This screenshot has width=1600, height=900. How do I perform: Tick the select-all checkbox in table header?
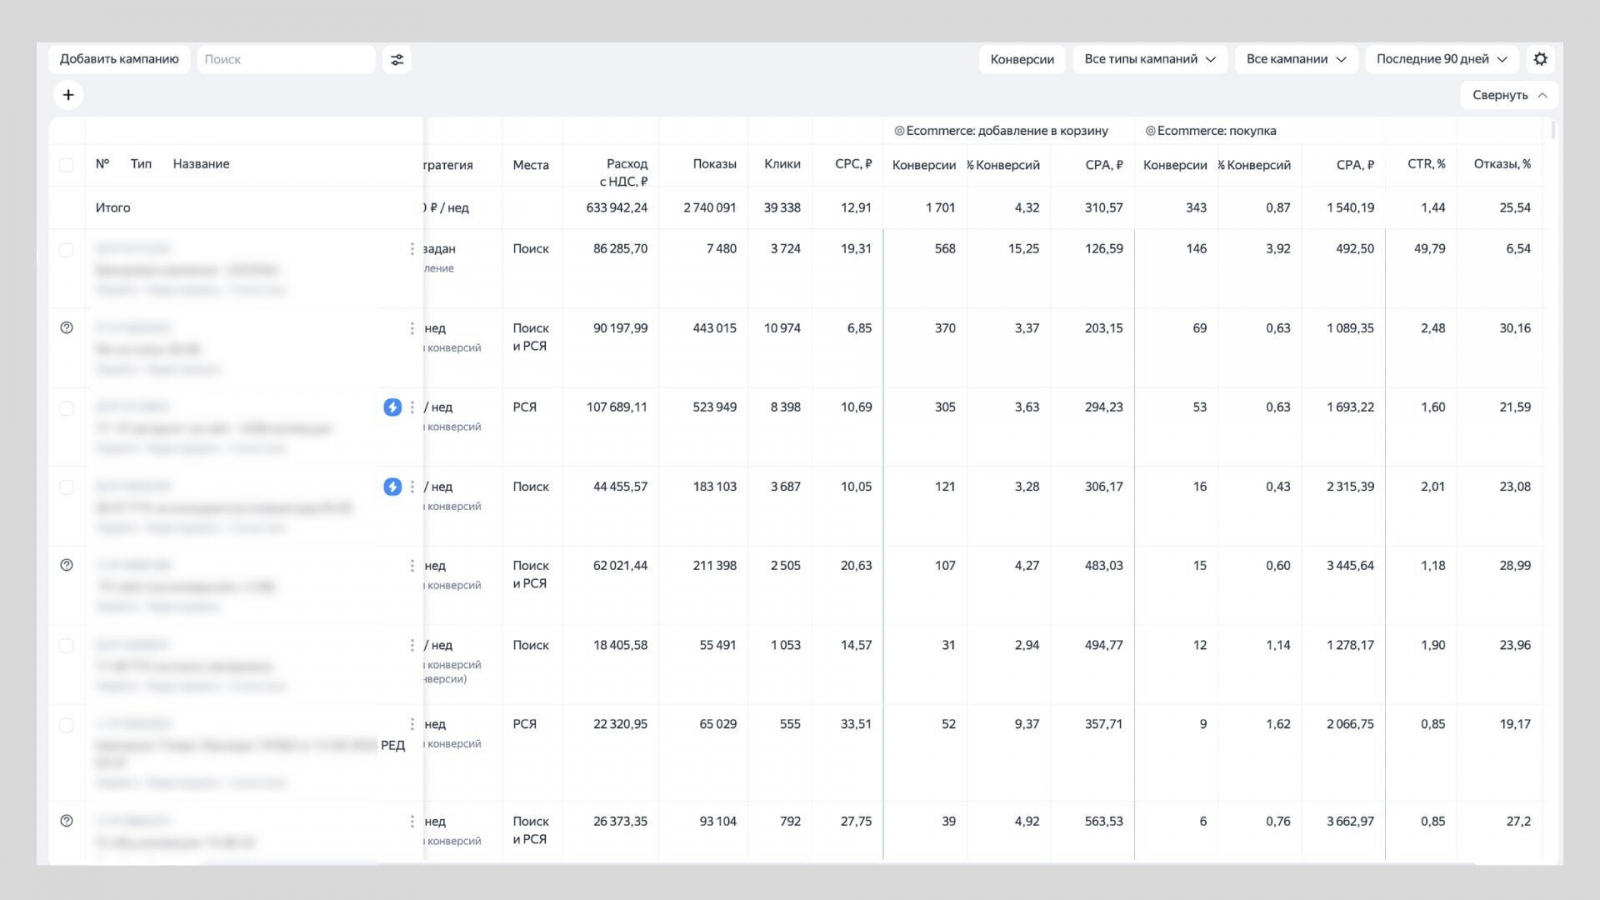click(x=67, y=165)
